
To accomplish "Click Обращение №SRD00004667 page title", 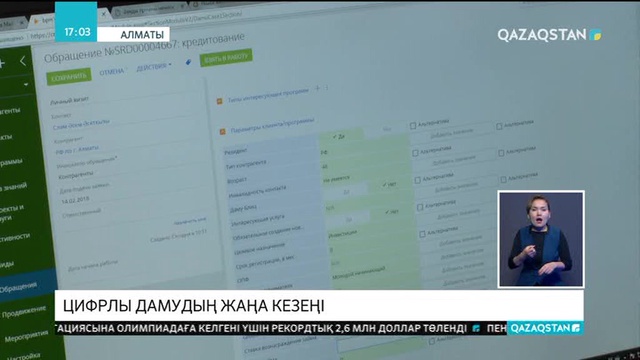I will 144,47.
